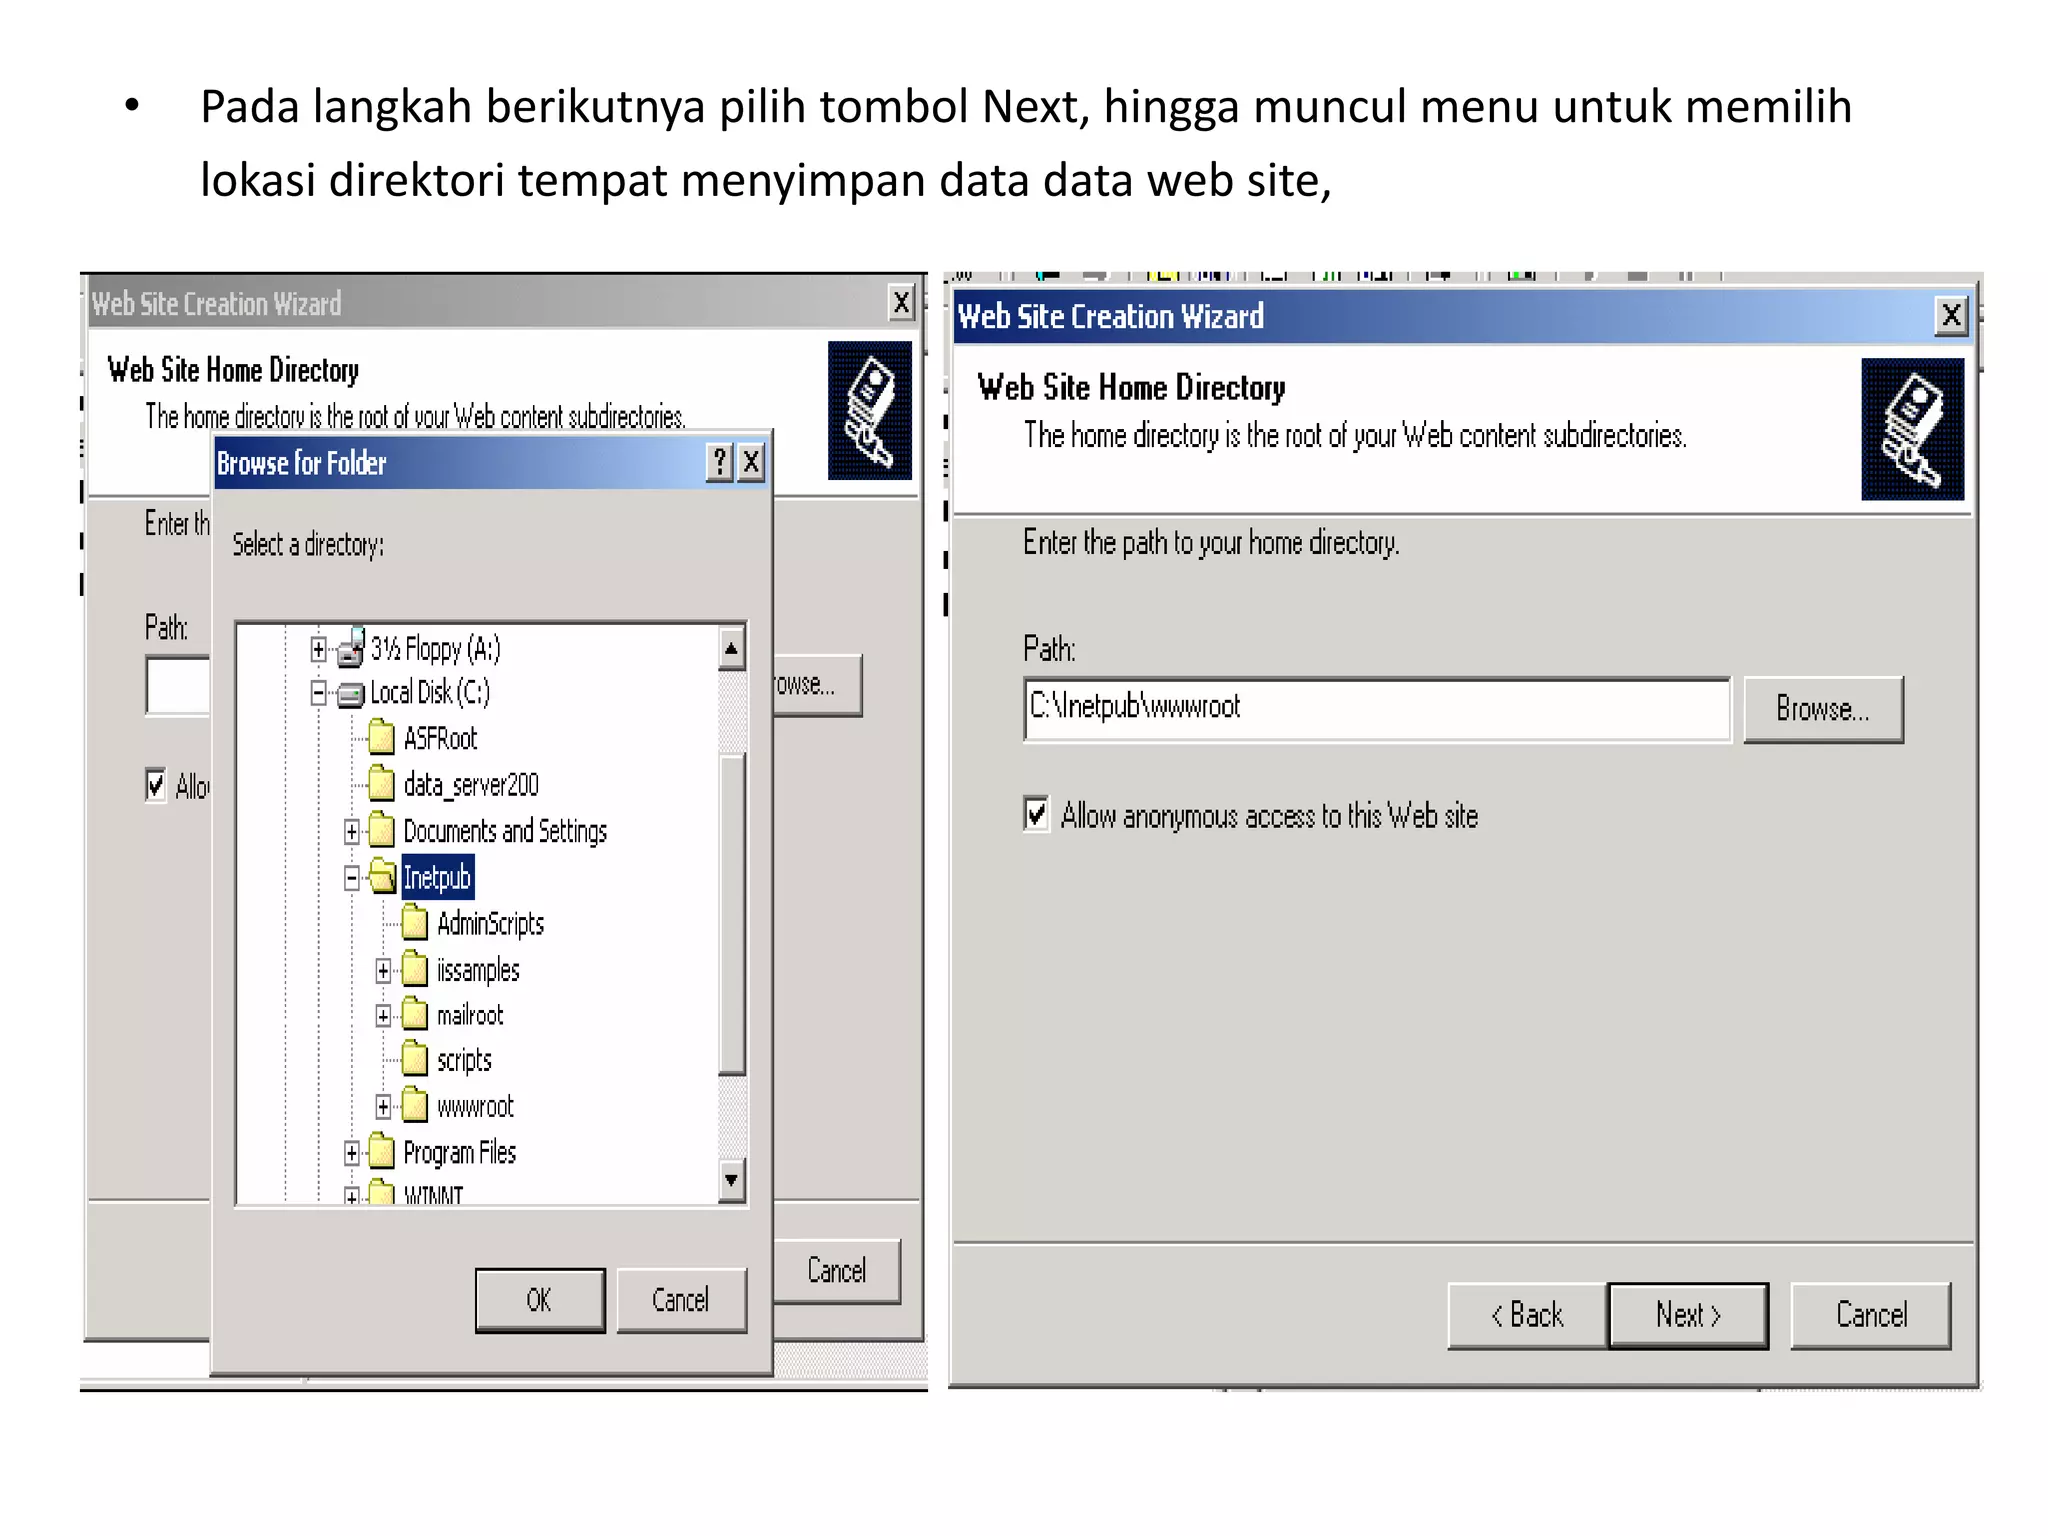Screen dimensions: 2048x1536
Task: Toggle Allow anonymous access to this Web site
Action: tap(1036, 814)
